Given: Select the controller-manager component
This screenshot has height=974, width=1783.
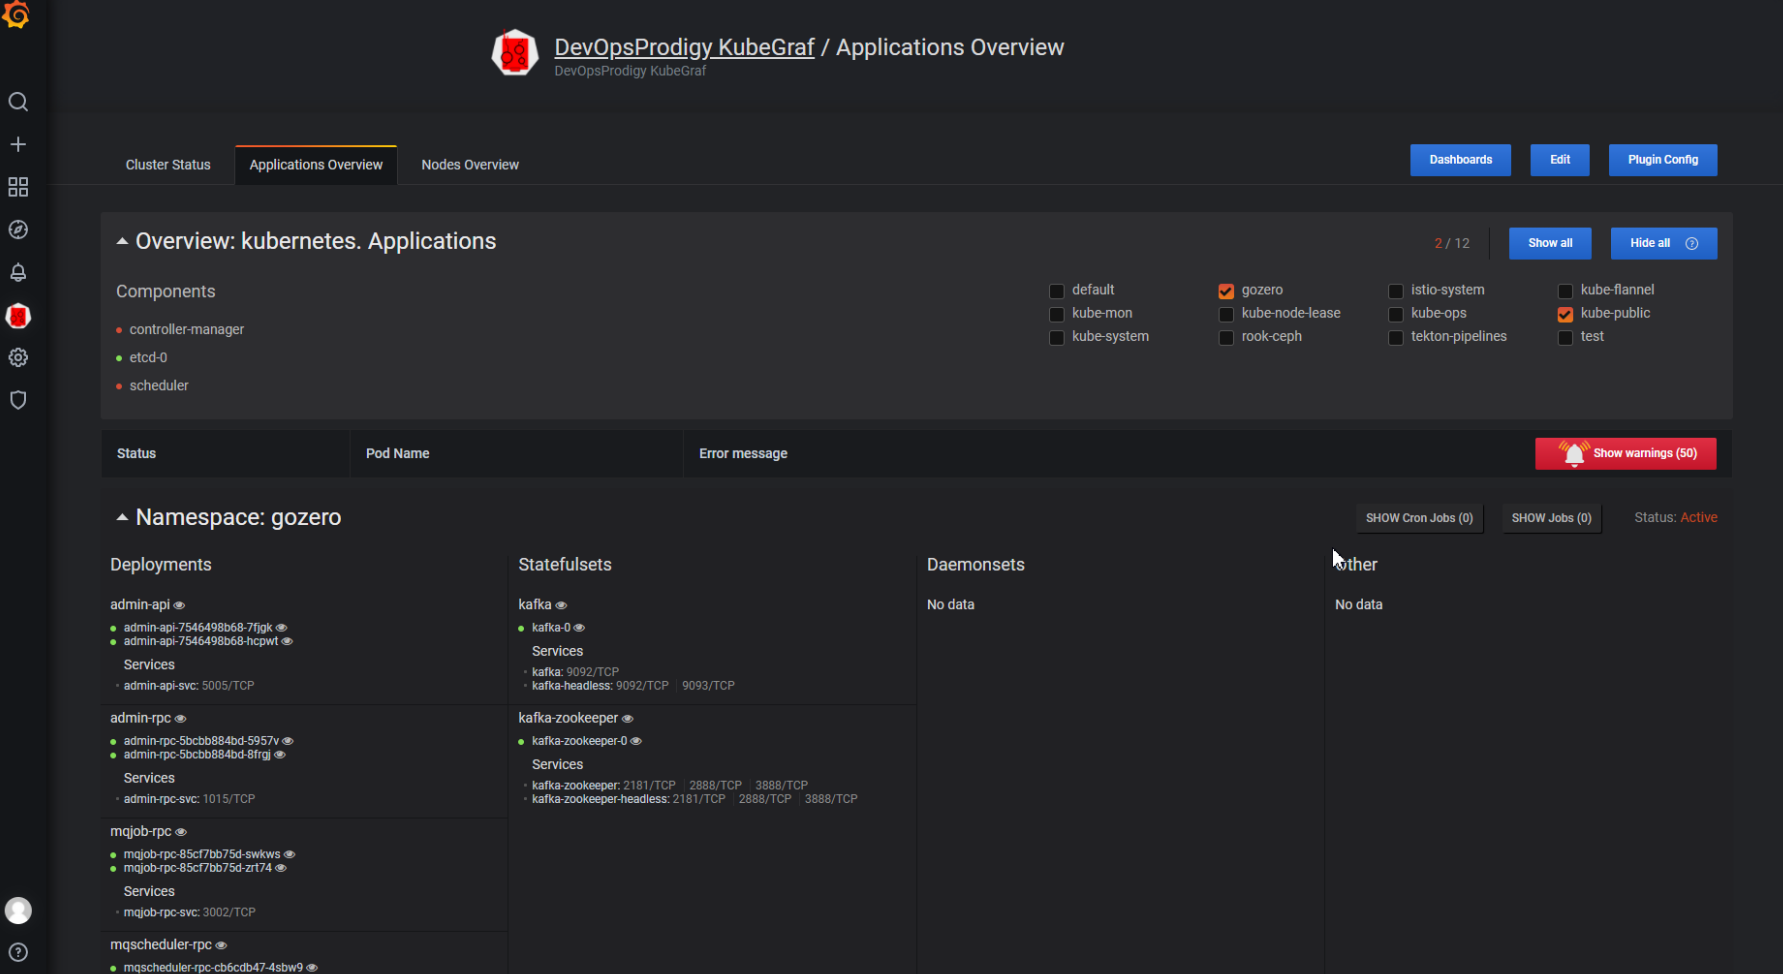Looking at the screenshot, I should point(186,329).
